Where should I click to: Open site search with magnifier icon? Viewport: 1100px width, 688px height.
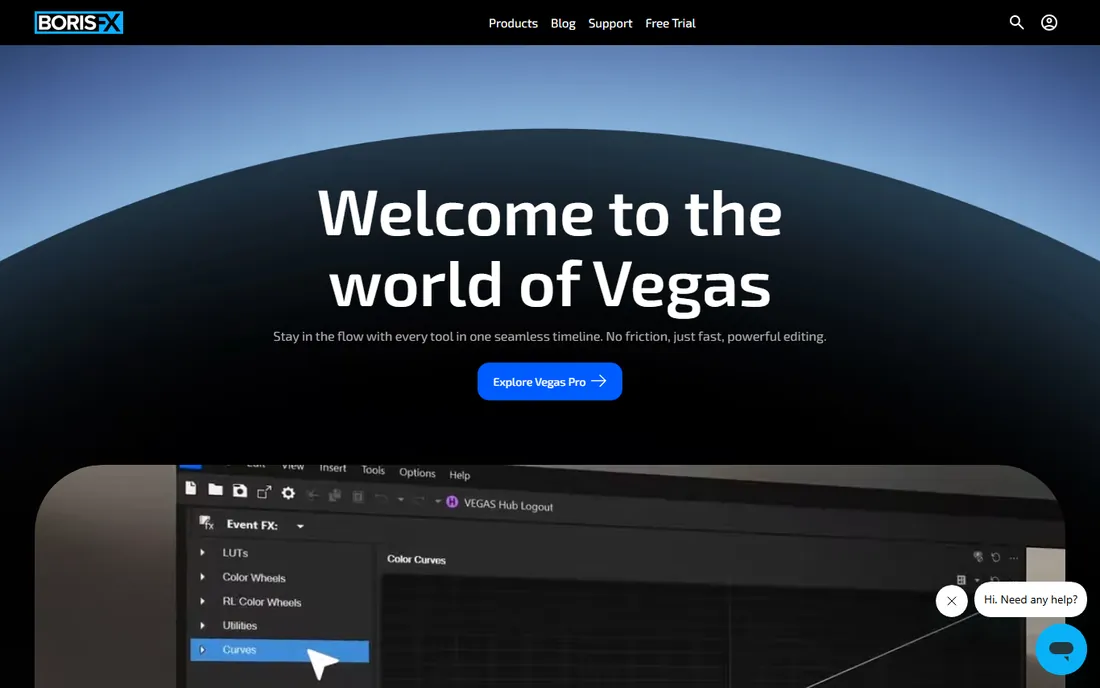(1016, 22)
